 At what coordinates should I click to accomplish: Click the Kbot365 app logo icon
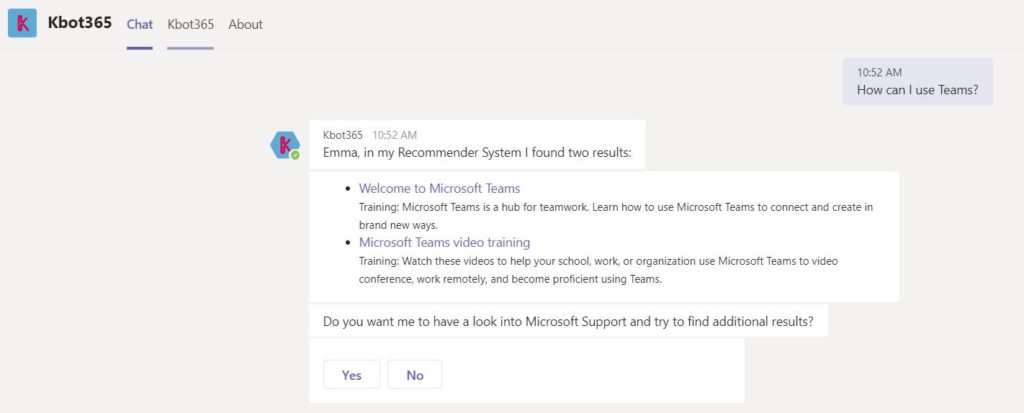point(22,23)
